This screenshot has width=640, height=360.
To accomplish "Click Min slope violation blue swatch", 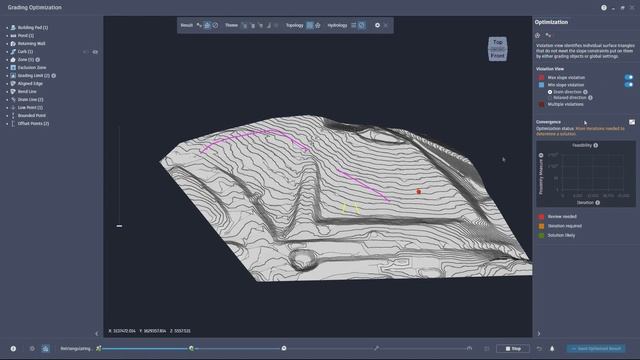I will pos(541,85).
